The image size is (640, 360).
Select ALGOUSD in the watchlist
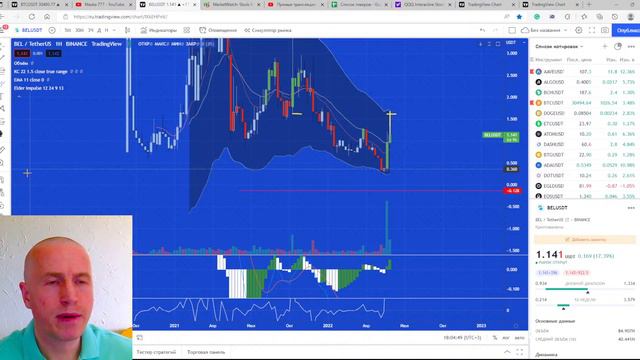tap(584, 82)
